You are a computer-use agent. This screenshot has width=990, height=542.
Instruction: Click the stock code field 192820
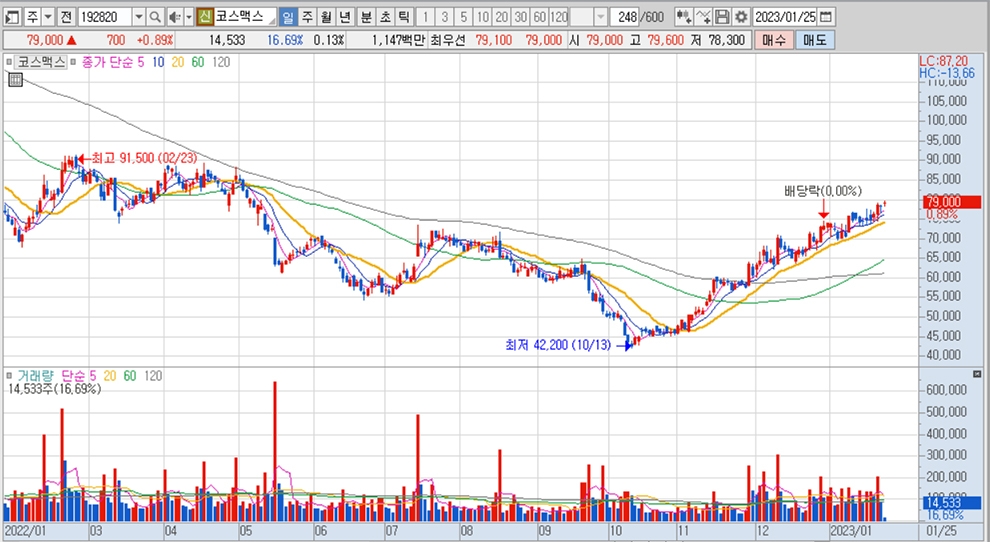point(105,16)
